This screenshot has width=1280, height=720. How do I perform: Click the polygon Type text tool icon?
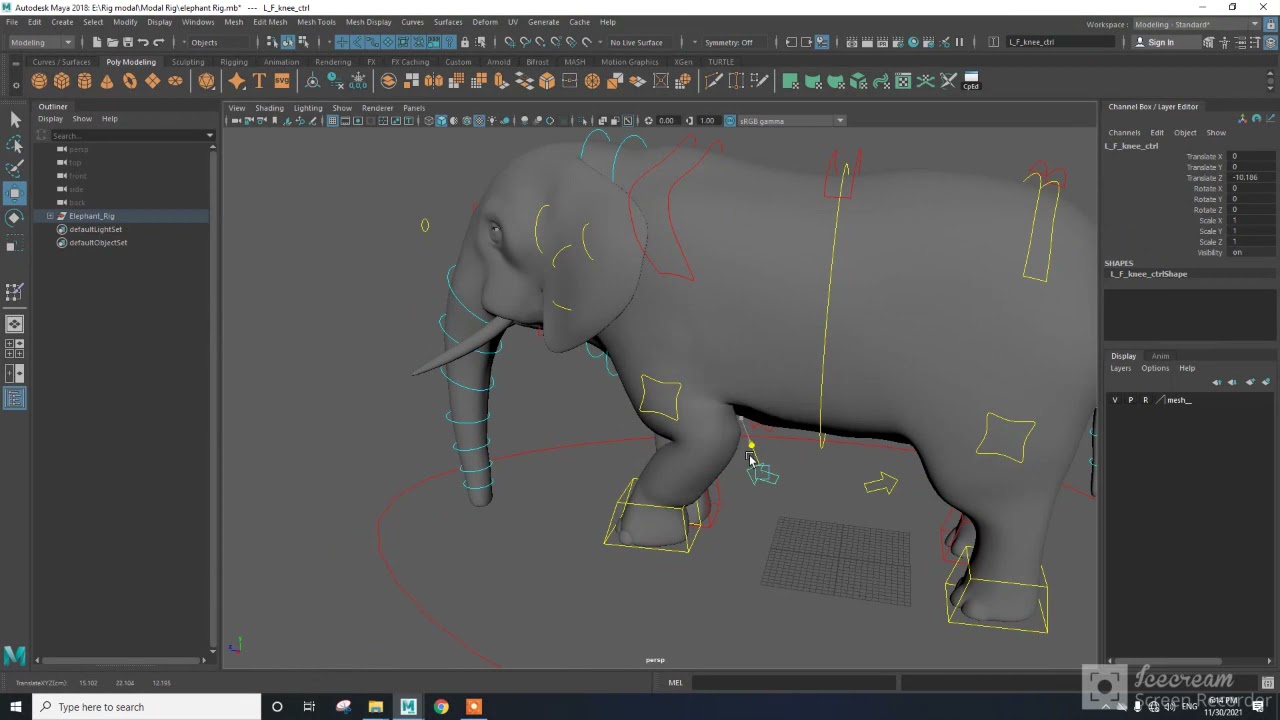click(x=259, y=81)
